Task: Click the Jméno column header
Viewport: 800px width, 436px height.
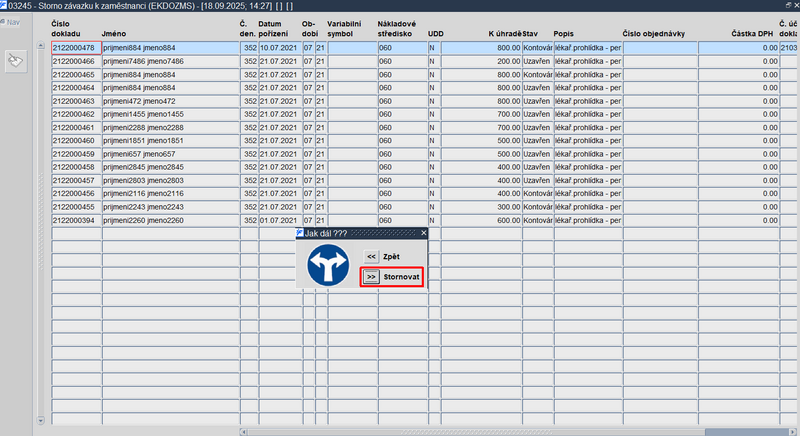Action: pyautogui.click(x=114, y=34)
